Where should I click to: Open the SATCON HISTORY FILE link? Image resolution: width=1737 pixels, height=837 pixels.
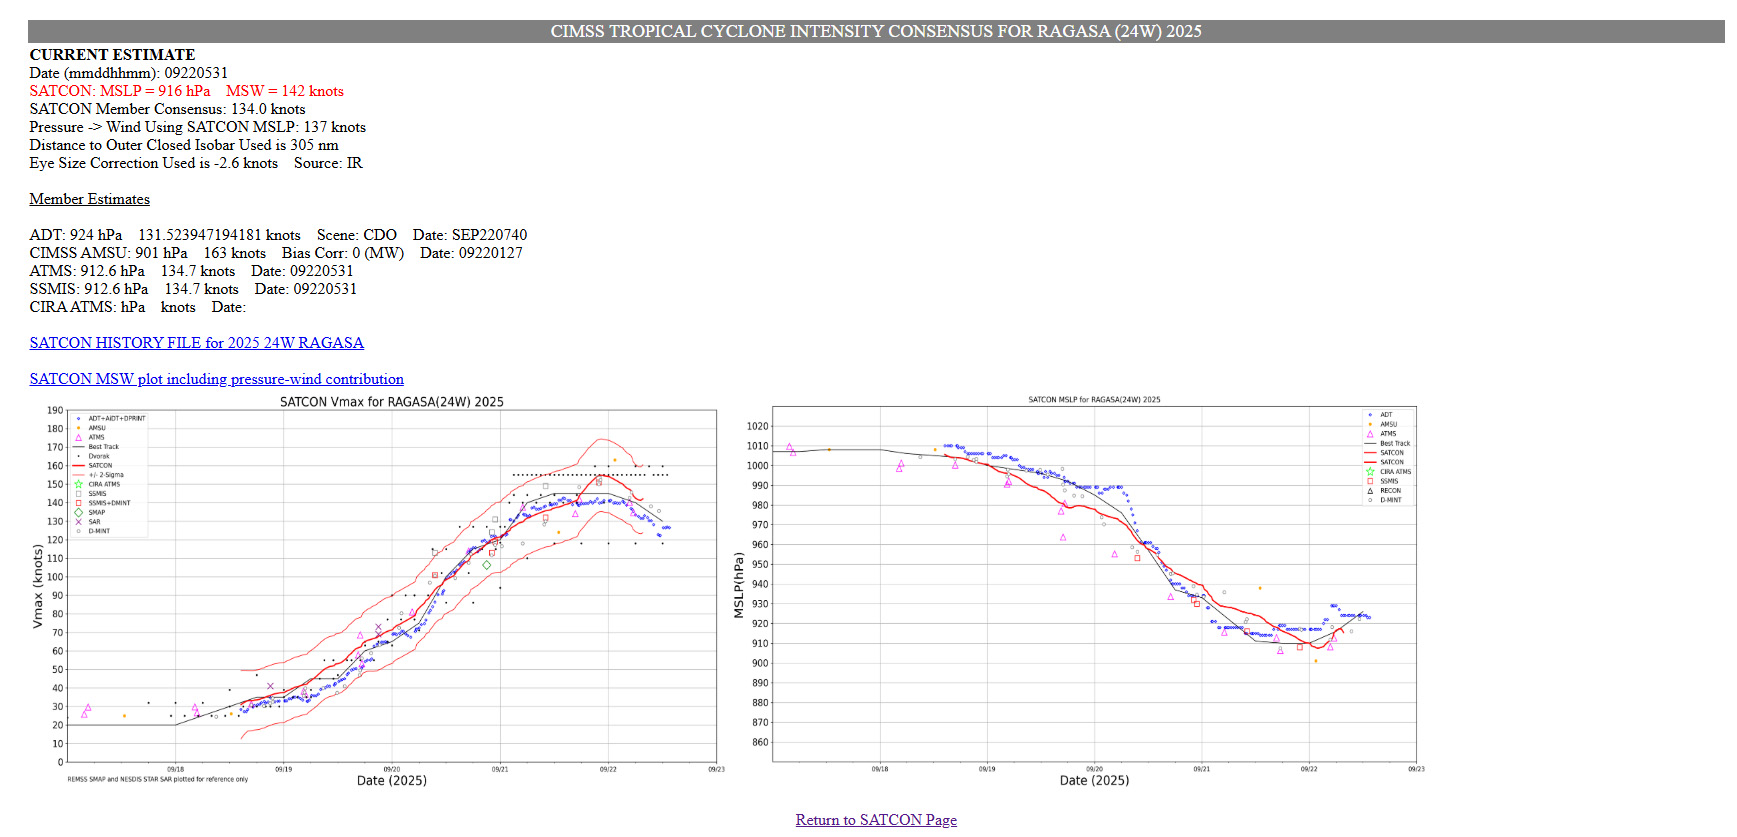click(196, 343)
